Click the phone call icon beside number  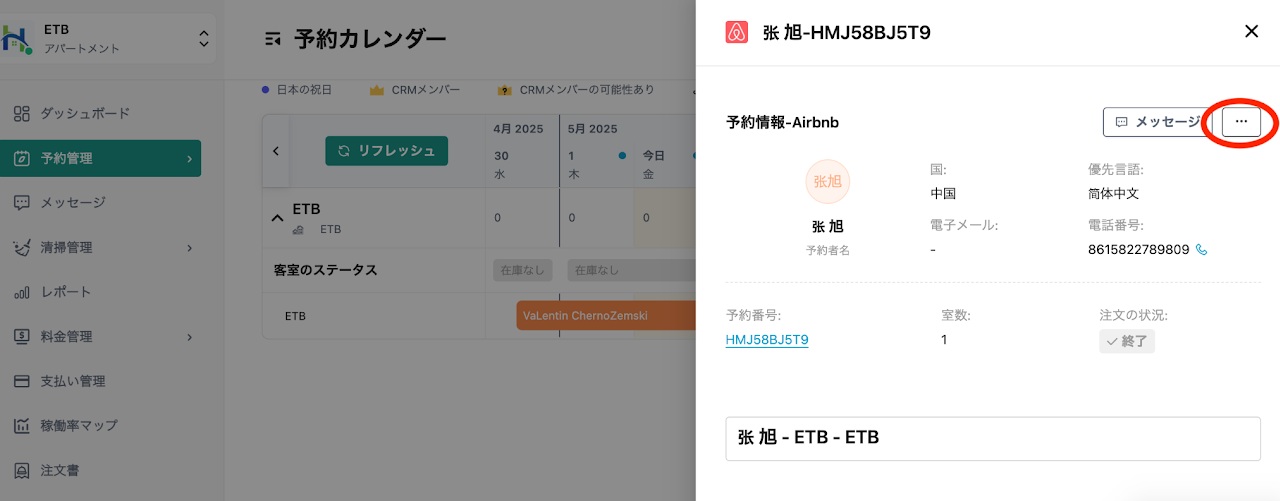coord(1202,250)
